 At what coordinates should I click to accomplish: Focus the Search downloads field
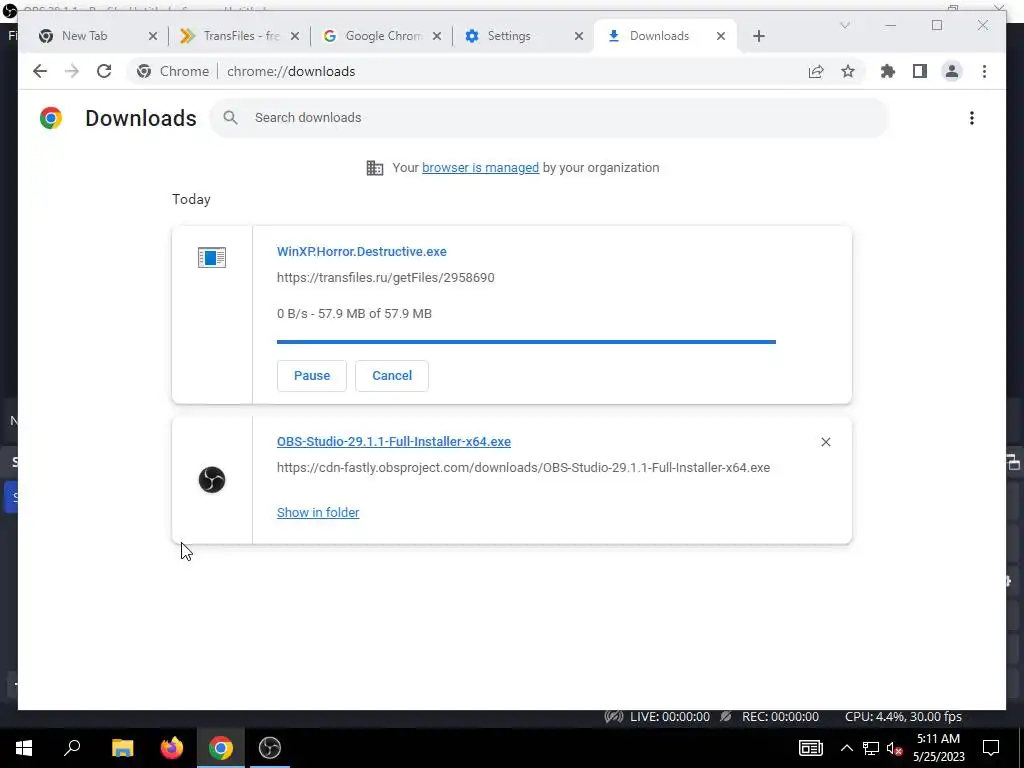(549, 118)
